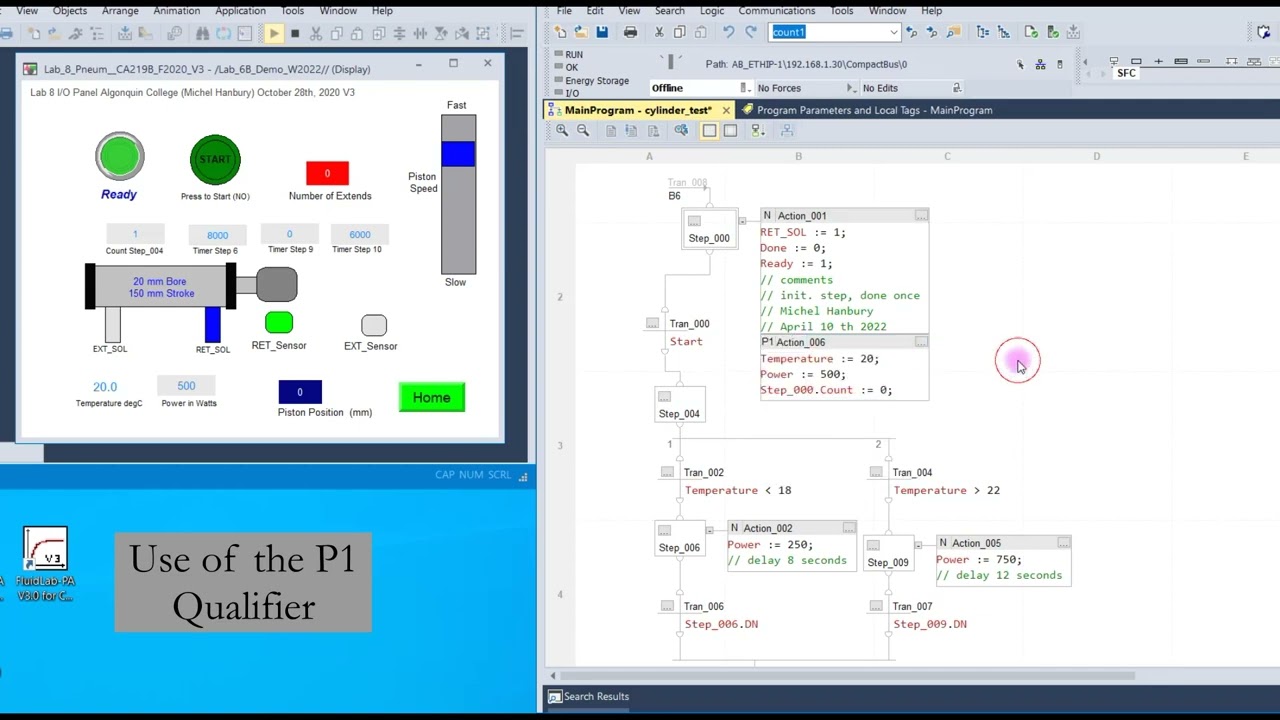
Task: Click the small box beside Tran_006
Action: 667,606
